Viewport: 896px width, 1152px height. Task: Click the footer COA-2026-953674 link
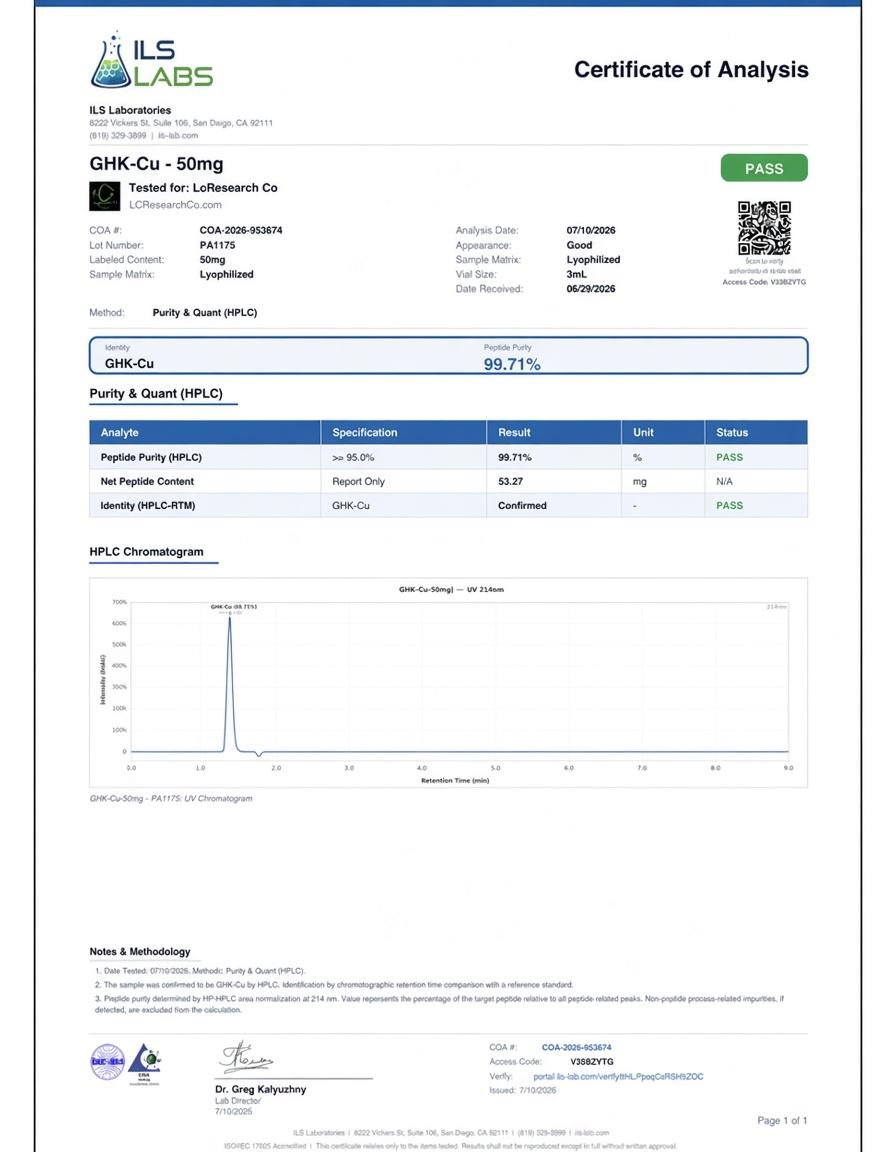coord(577,1048)
